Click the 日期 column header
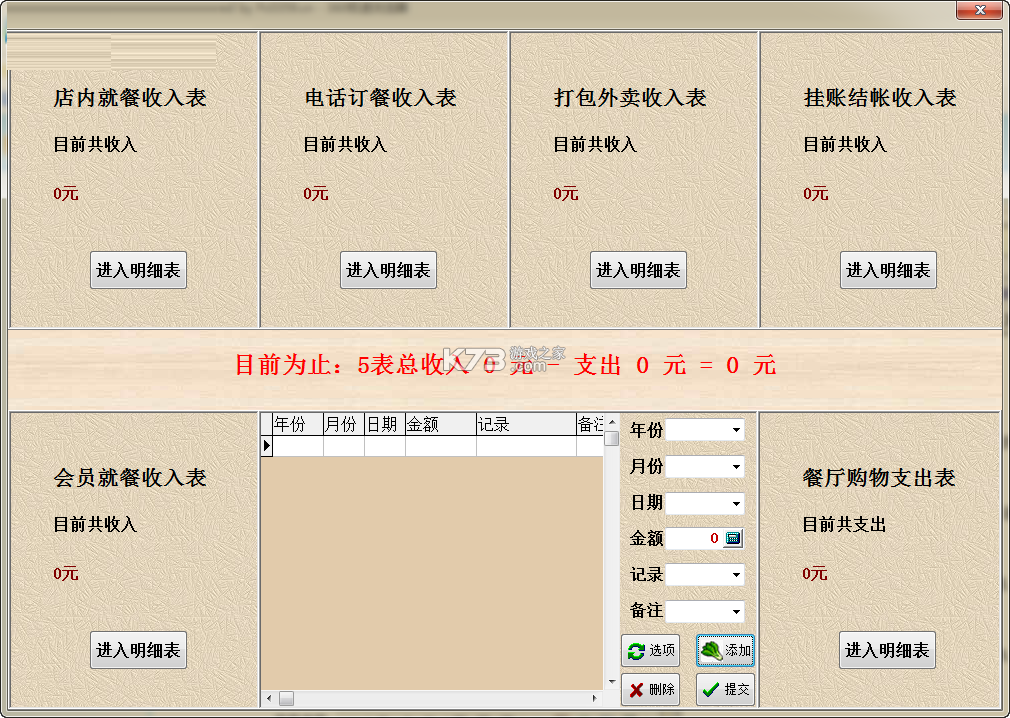 point(385,424)
